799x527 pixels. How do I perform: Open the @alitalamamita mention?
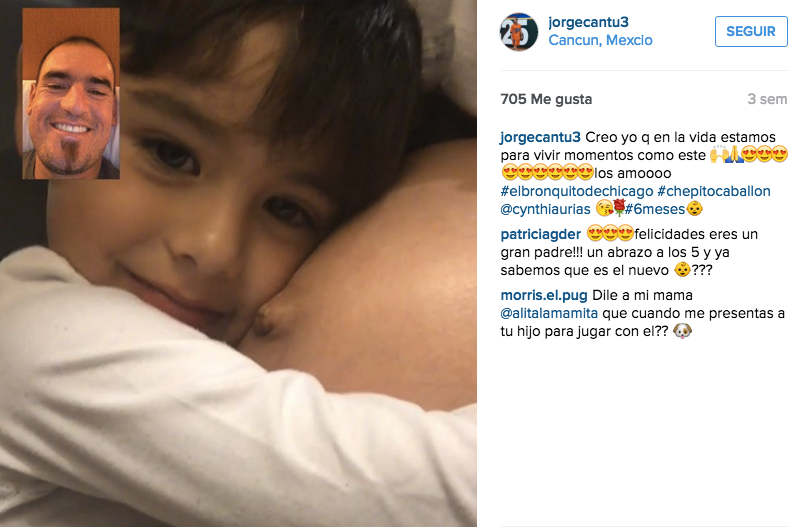click(549, 313)
